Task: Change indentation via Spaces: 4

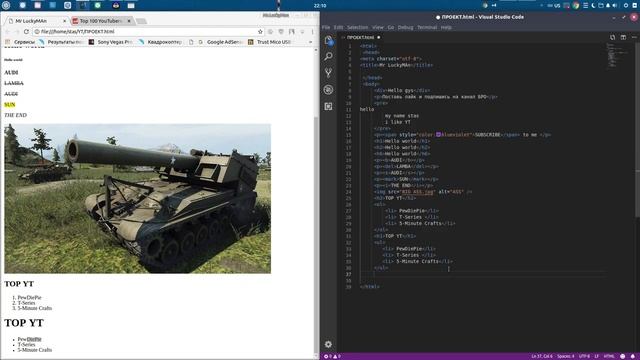Action: tap(566, 356)
